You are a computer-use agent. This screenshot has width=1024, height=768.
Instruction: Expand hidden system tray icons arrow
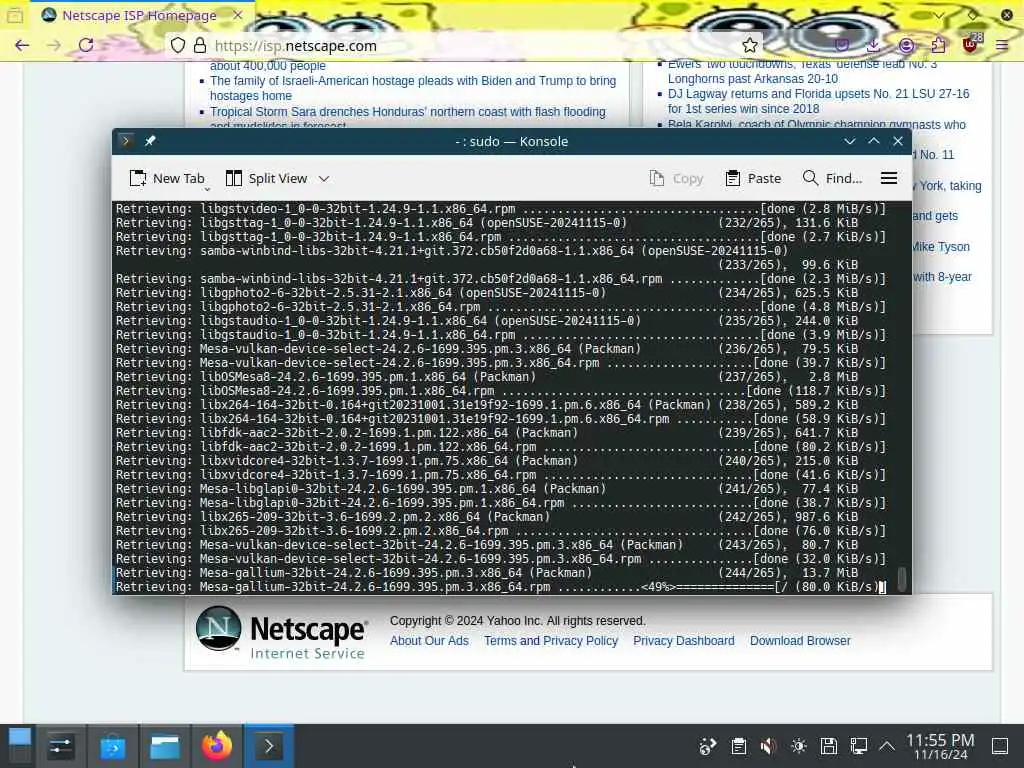(x=886, y=746)
